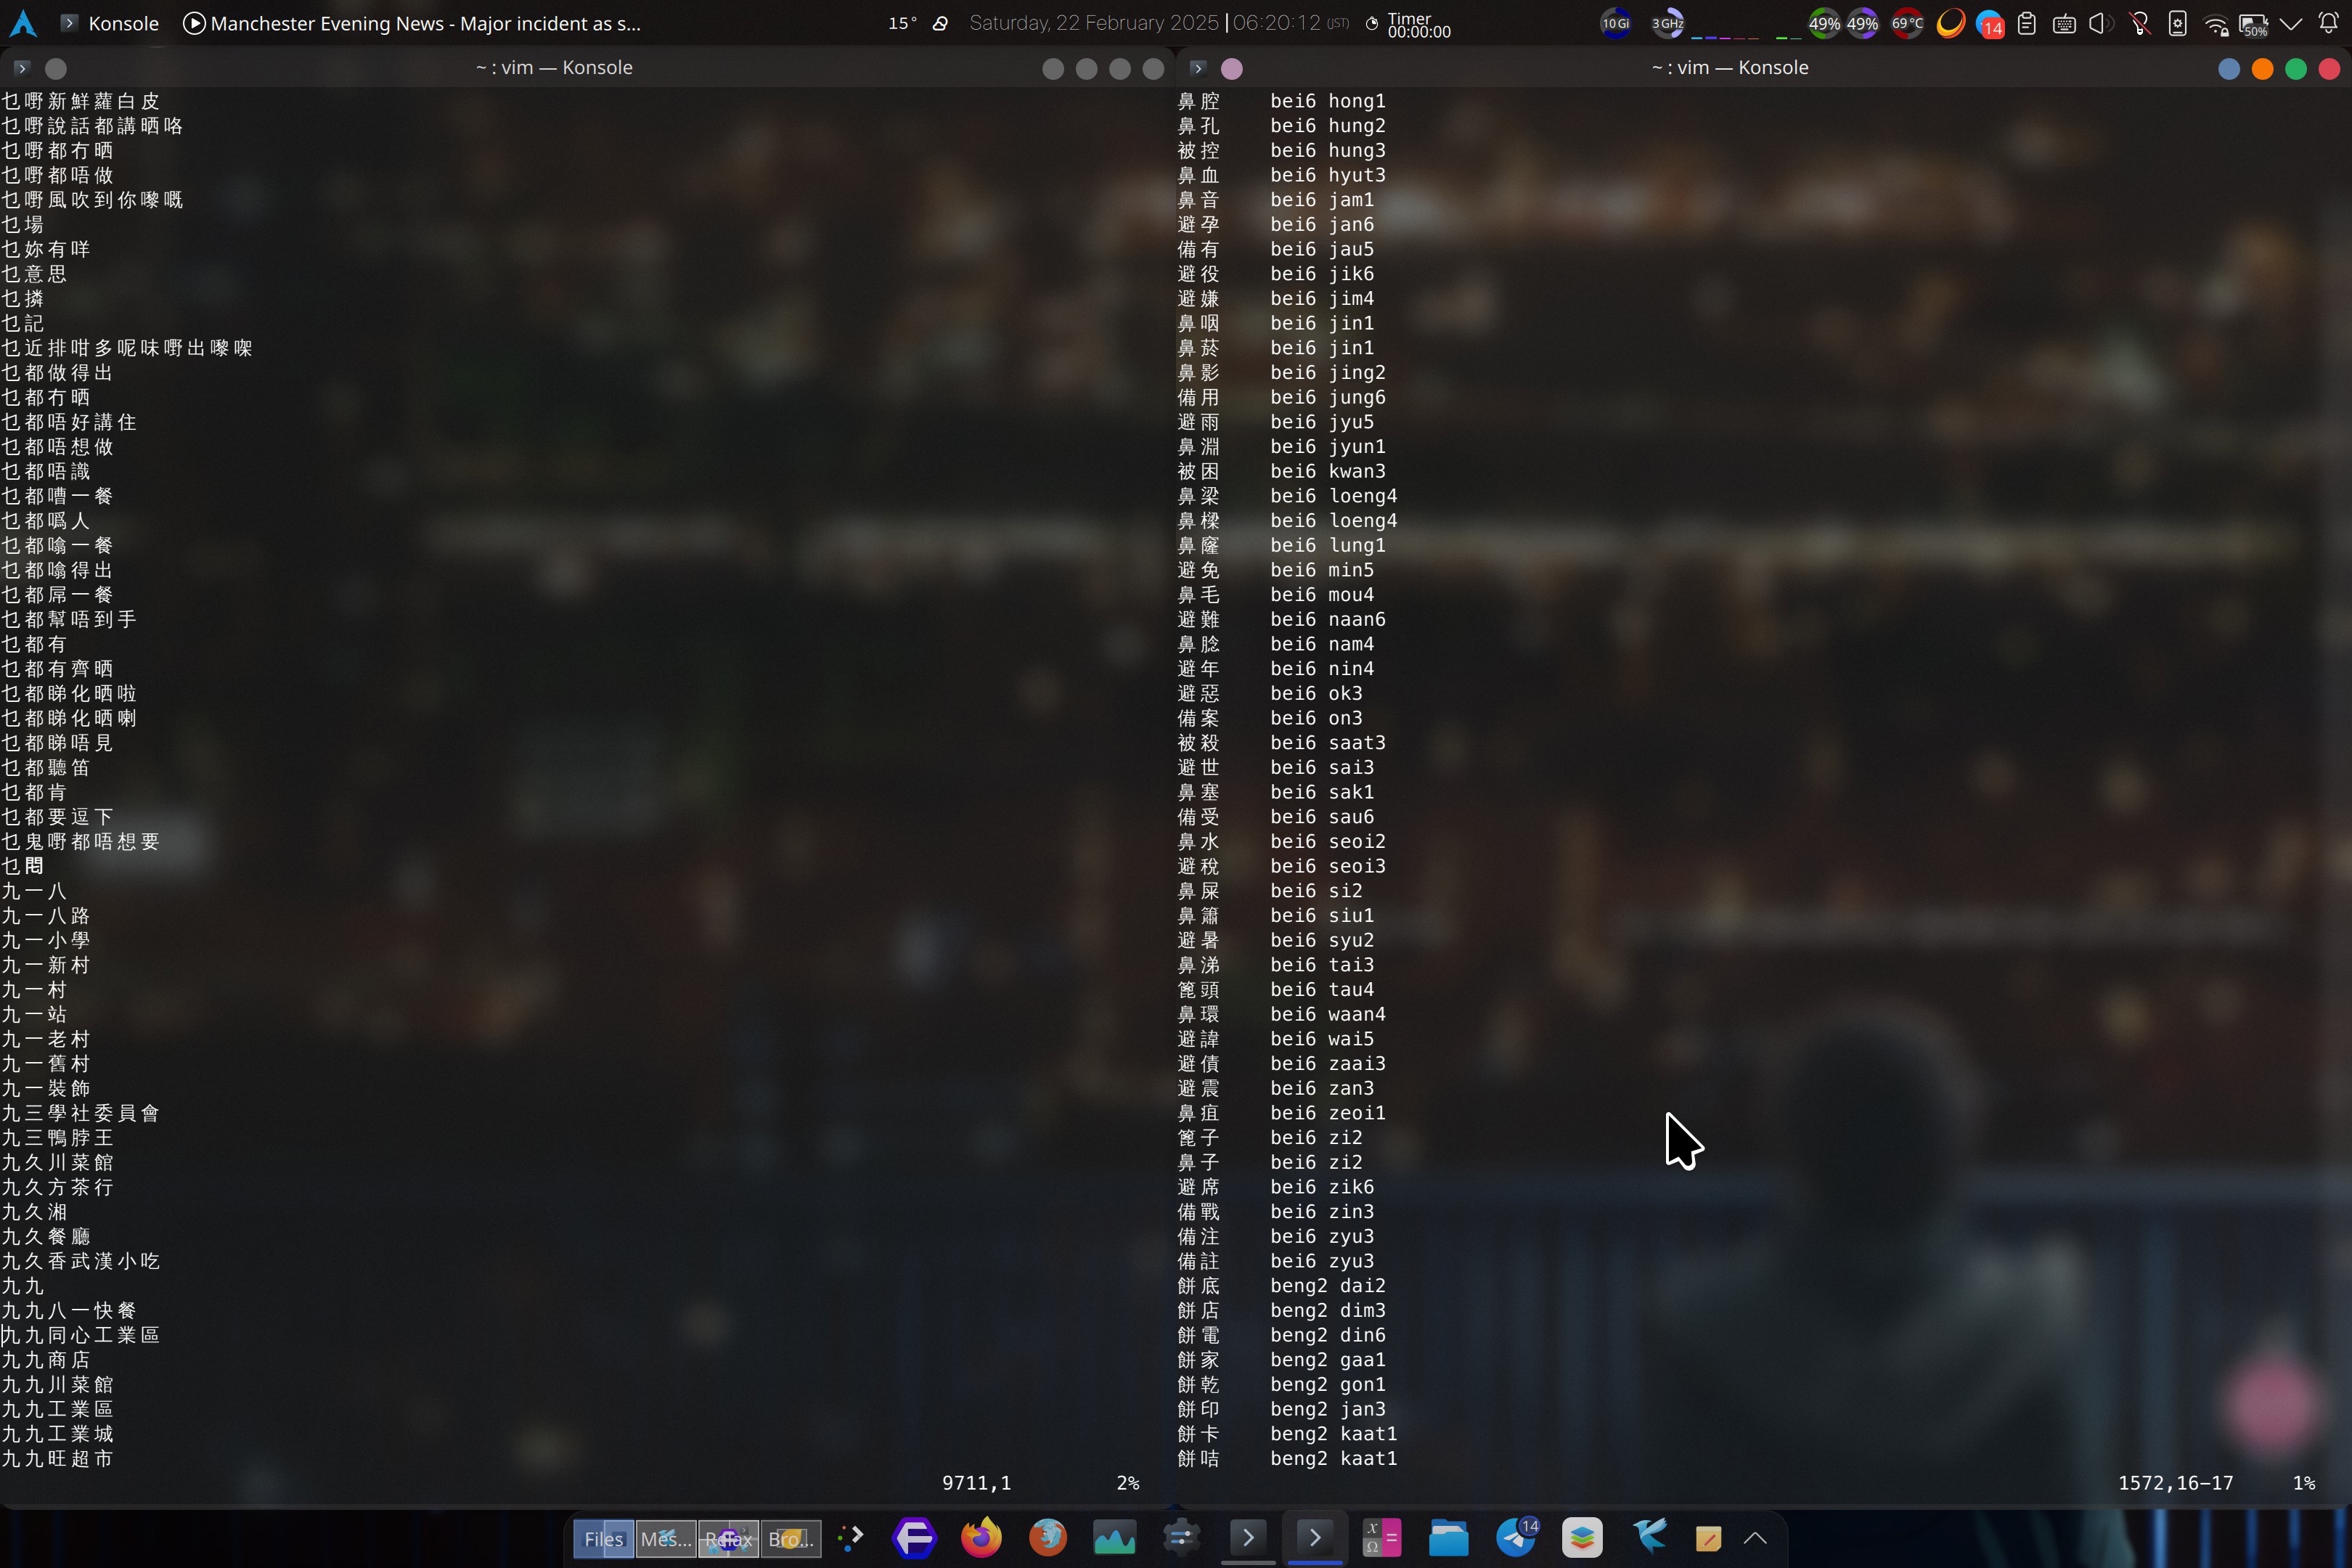Open the green 49% usage monitor
The image size is (2352, 1568).
(1824, 23)
